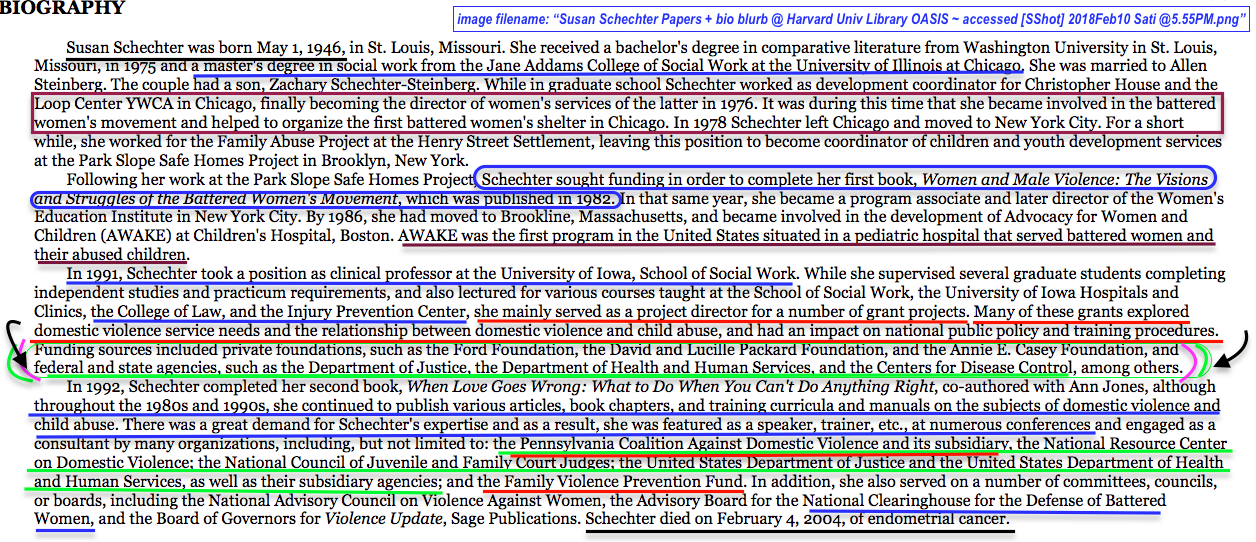Click the BIOGRAPHY heading
This screenshot has height=542, width=1256.
point(62,9)
